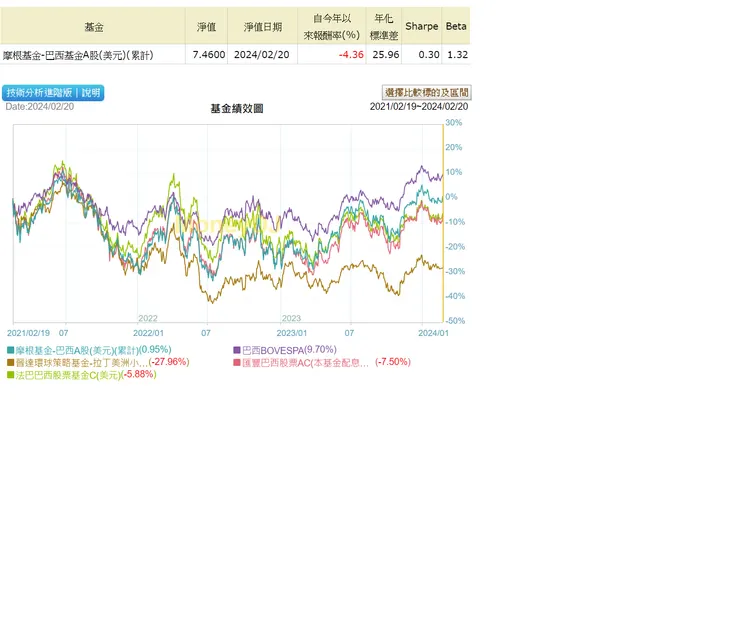Click Sharpe value 0.30
Image resolution: width=740 pixels, height=637 pixels.
pos(429,55)
